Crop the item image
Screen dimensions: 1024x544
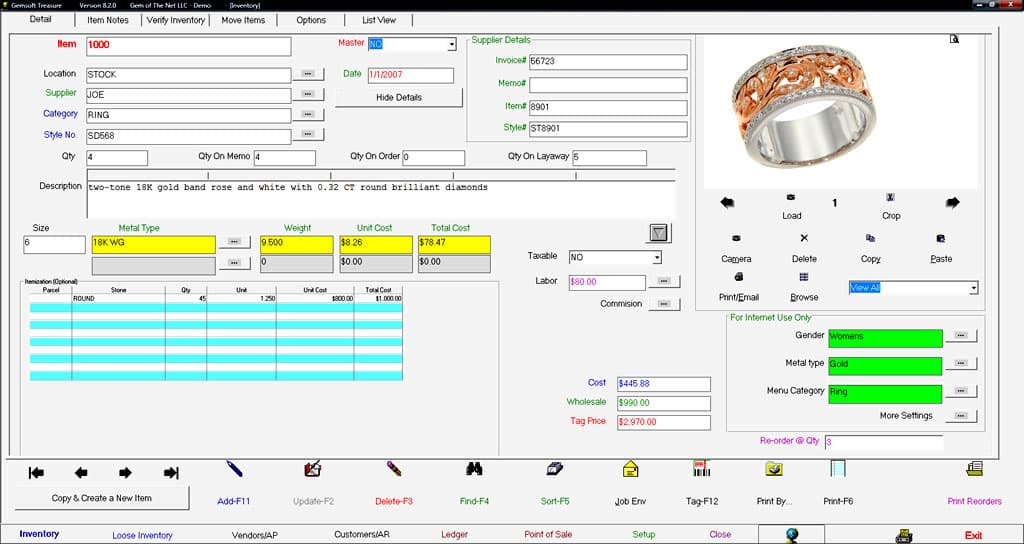click(890, 197)
